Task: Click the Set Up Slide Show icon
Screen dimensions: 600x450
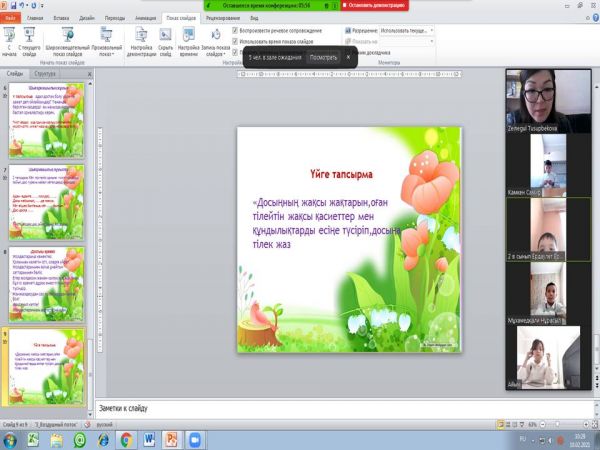Action: click(x=141, y=35)
